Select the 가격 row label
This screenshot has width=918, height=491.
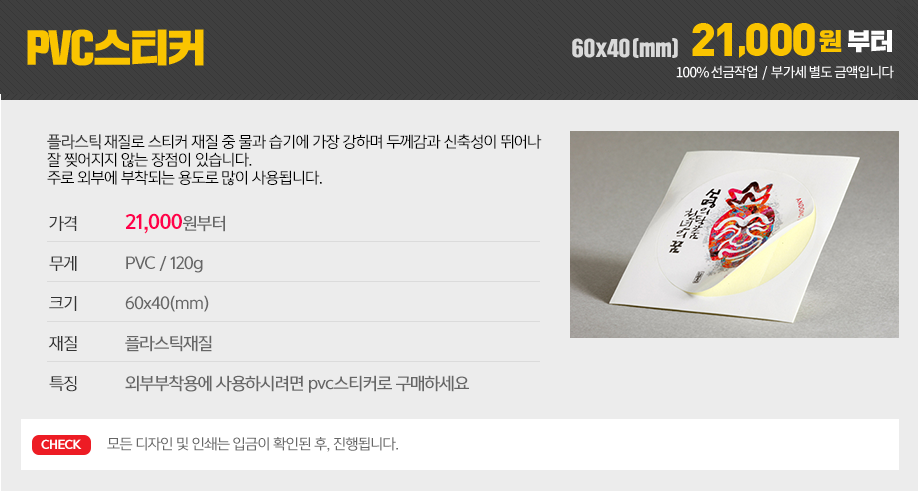pos(63,223)
